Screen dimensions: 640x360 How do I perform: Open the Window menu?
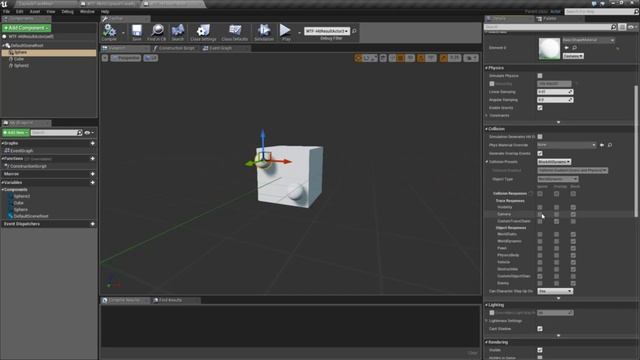click(87, 12)
